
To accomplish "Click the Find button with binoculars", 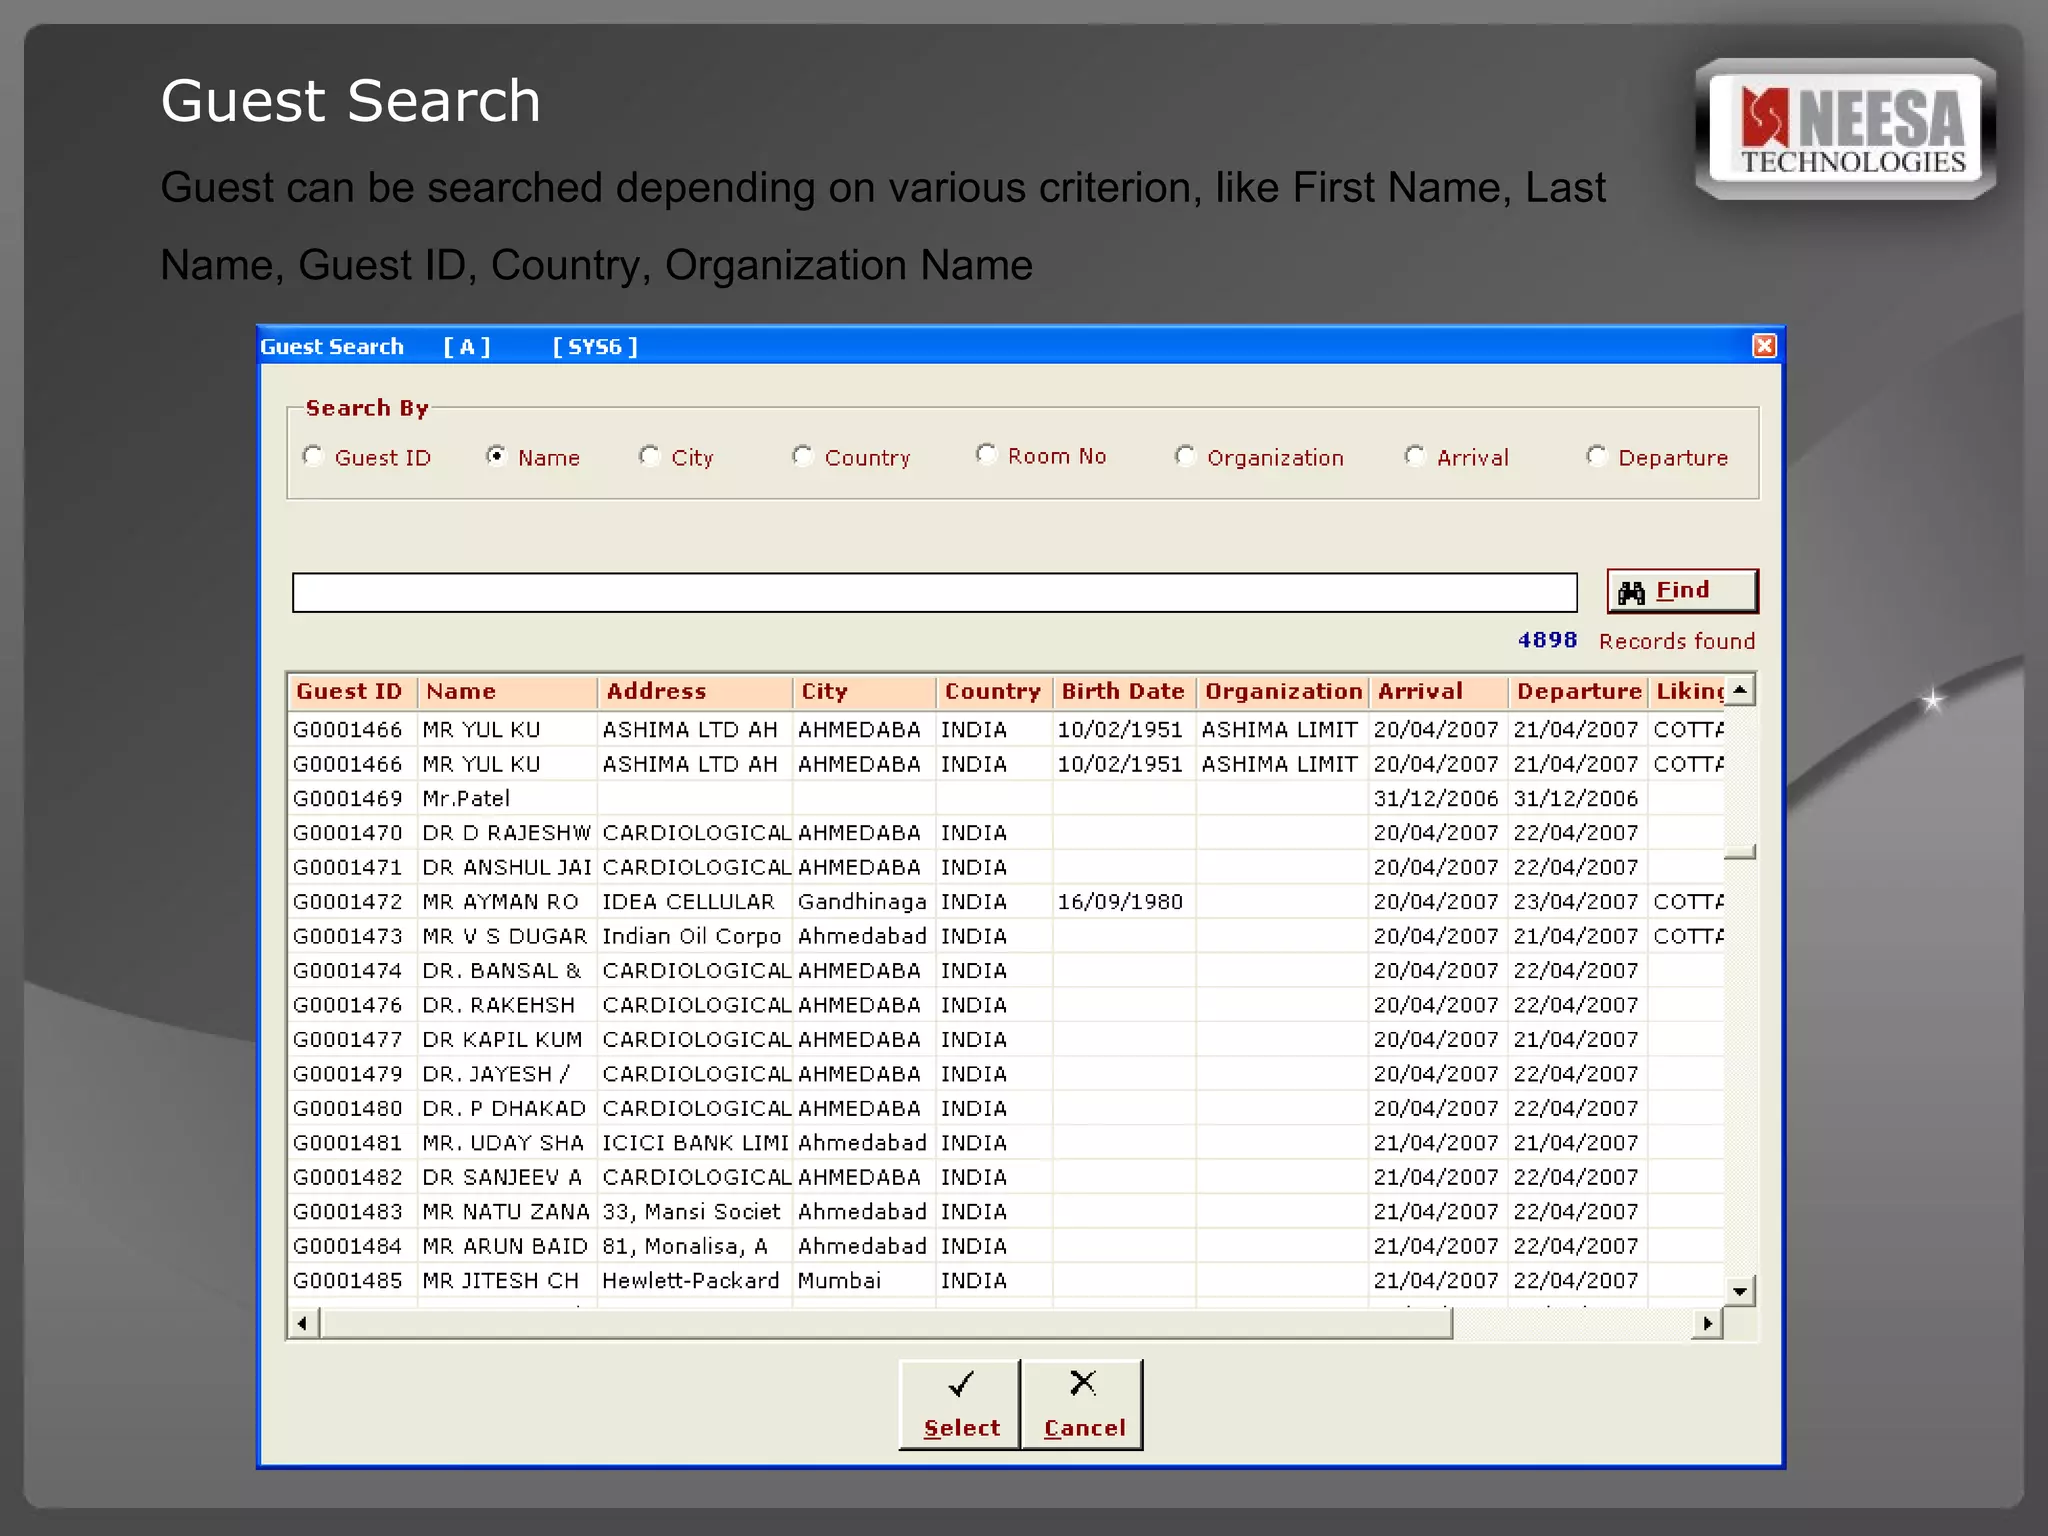I will pos(1682,591).
